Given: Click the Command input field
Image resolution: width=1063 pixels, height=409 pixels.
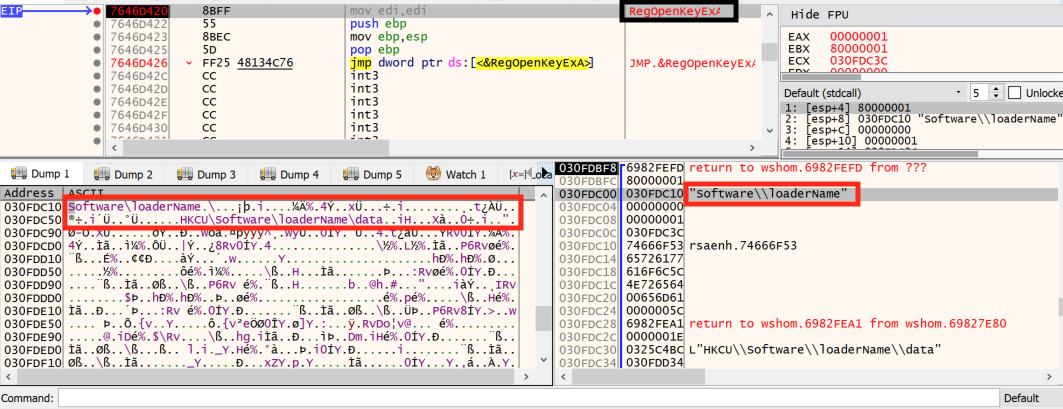Looking at the screenshot, I should click(520, 398).
